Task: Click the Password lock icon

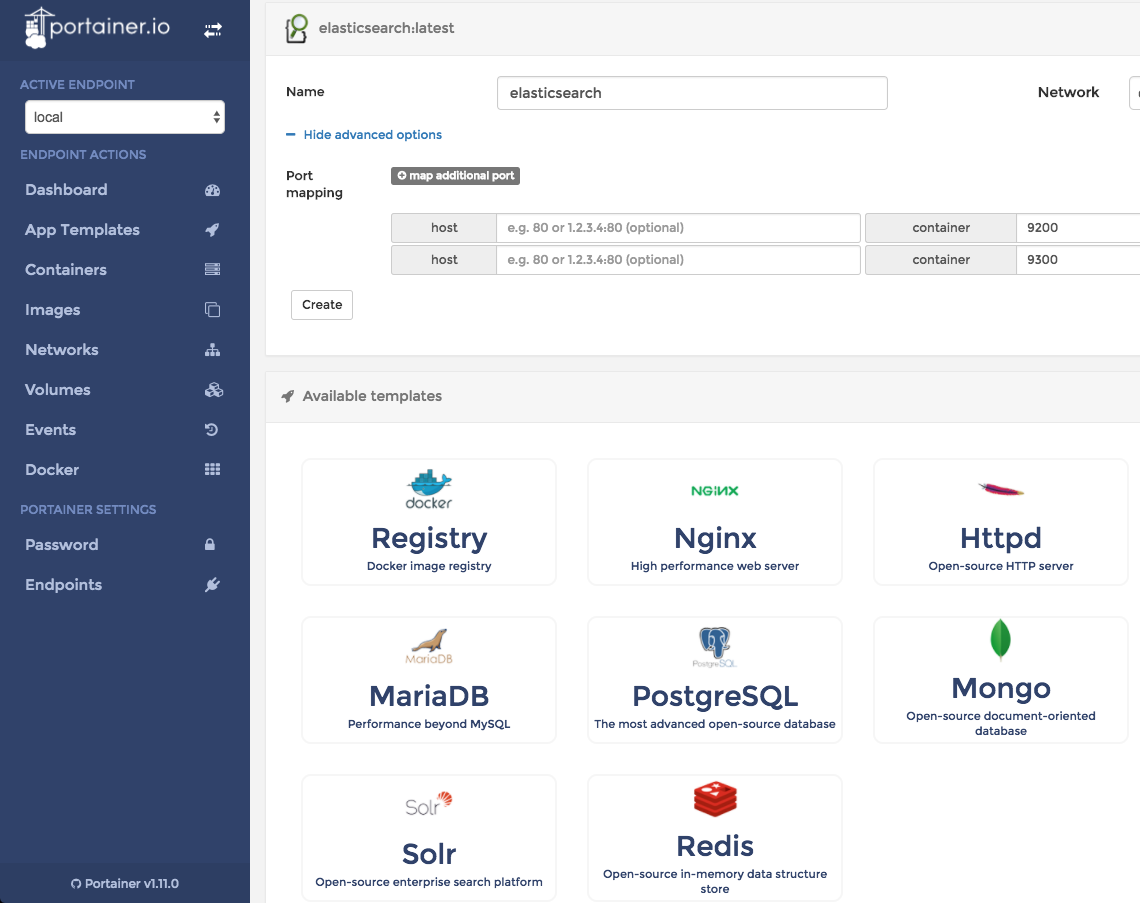Action: tap(210, 545)
